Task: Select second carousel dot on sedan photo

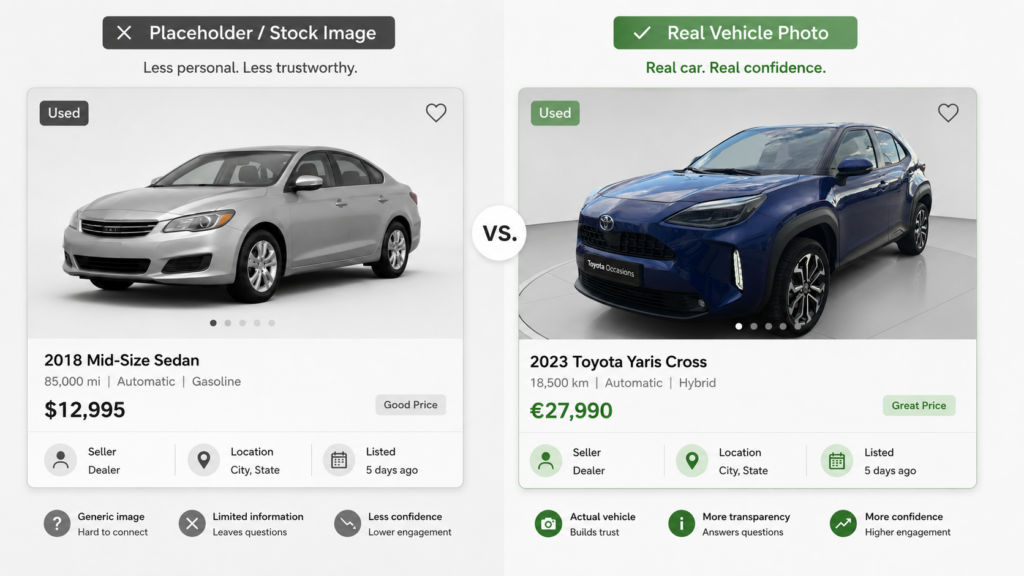Action: 228,323
